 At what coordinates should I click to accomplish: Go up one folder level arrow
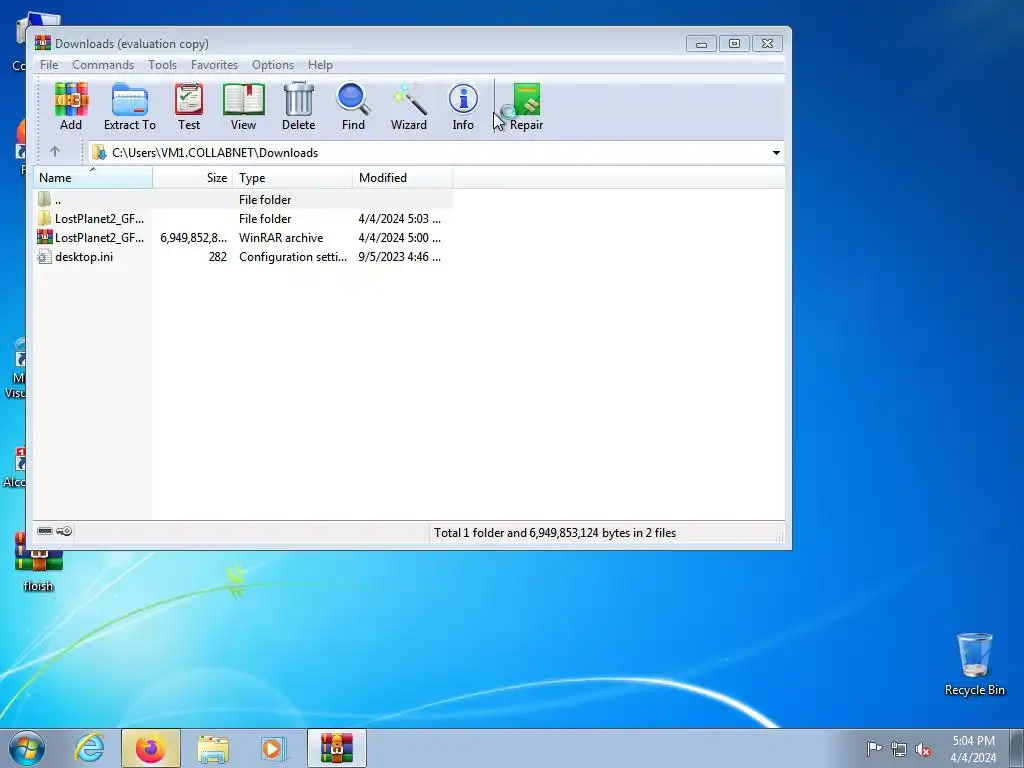[55, 152]
